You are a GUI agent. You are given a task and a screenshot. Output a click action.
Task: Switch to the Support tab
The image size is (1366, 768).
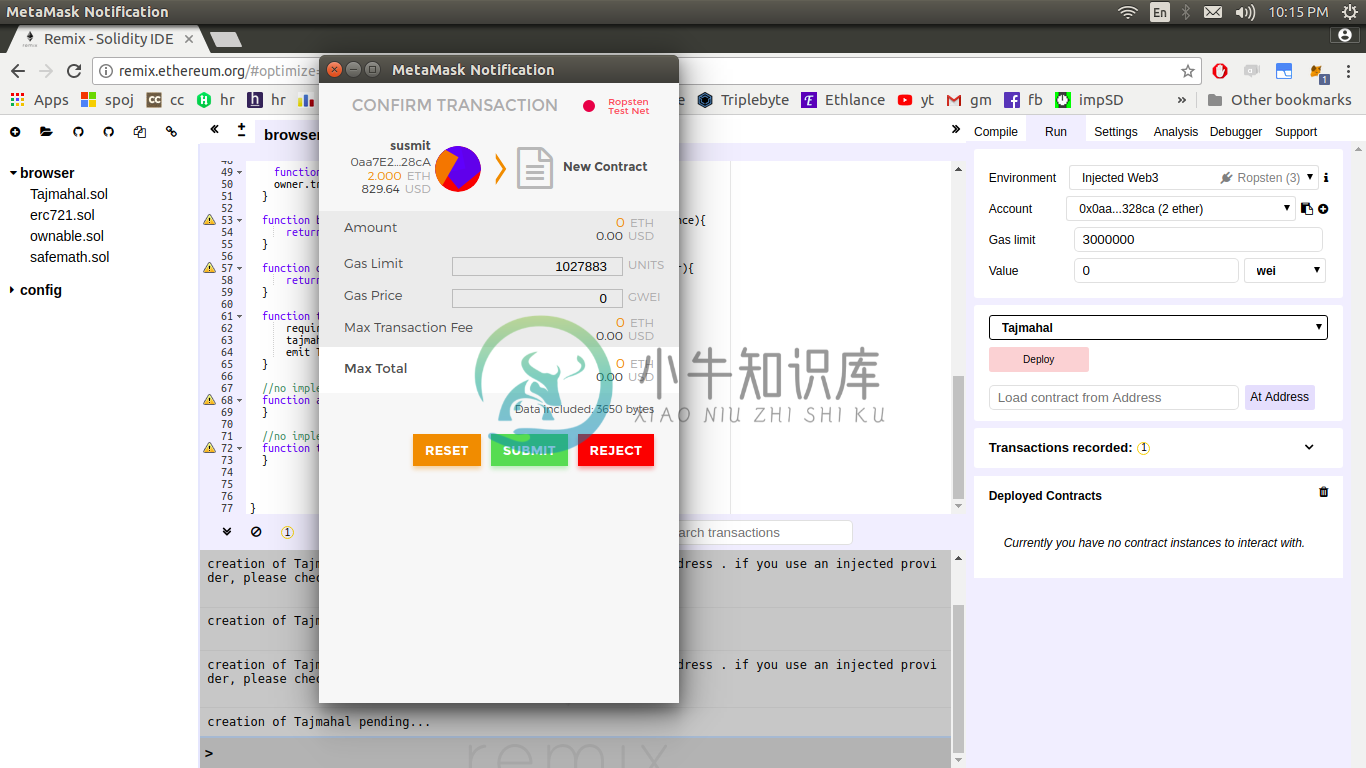pyautogui.click(x=1296, y=131)
